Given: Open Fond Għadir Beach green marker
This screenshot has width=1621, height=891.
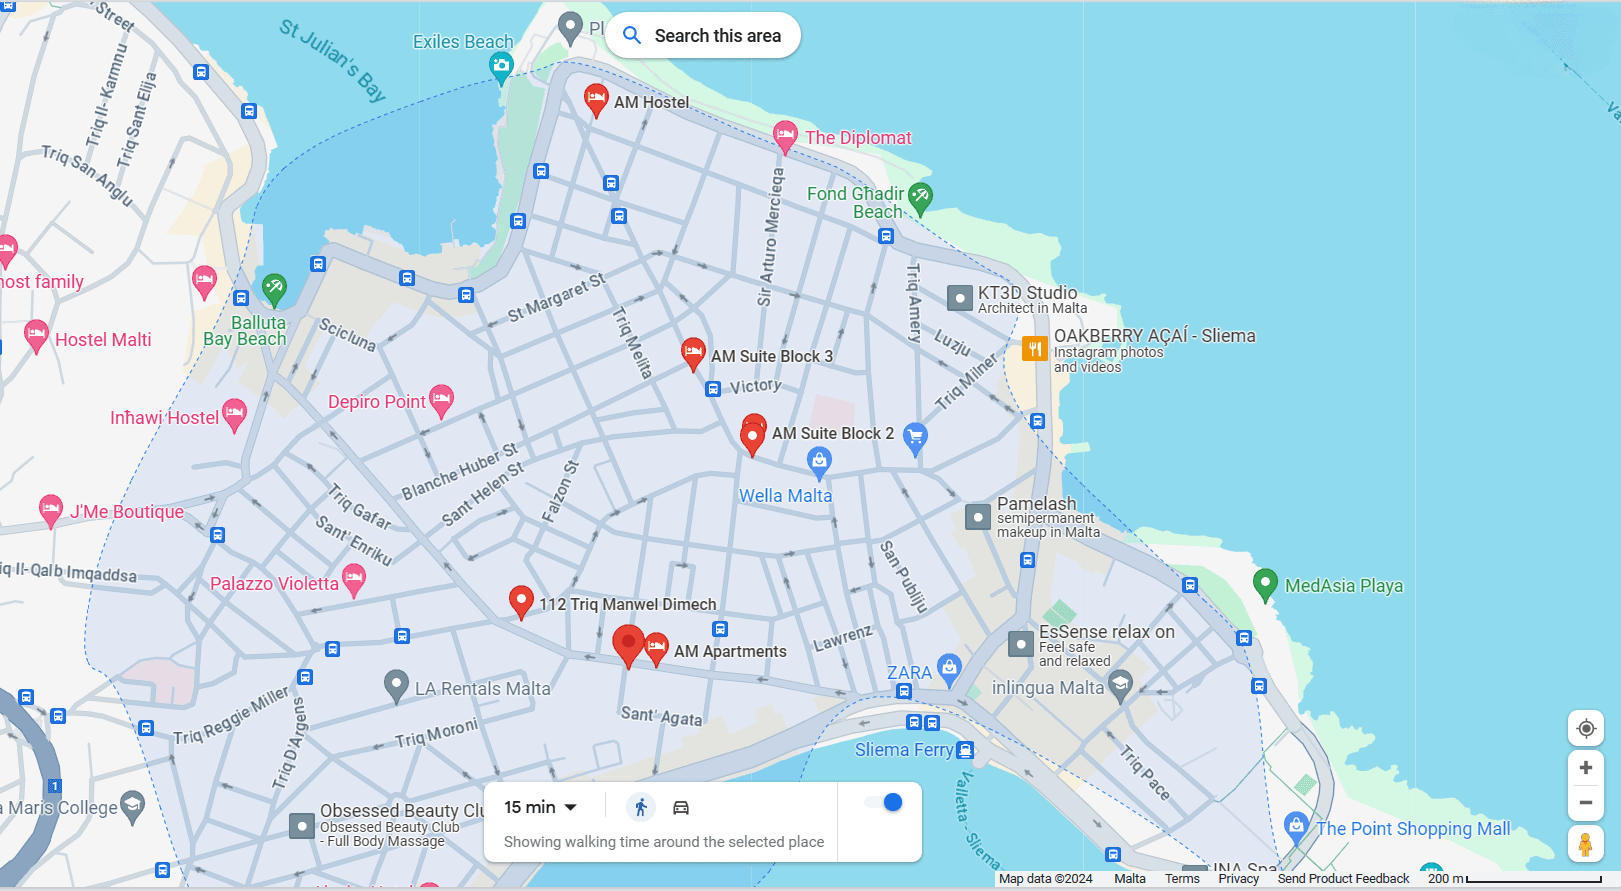Looking at the screenshot, I should pyautogui.click(x=920, y=198).
